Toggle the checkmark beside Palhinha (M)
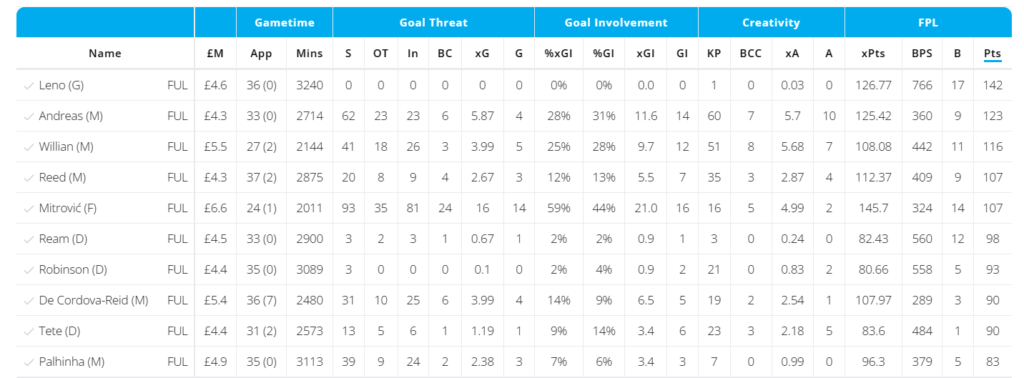1024x378 pixels. pos(29,362)
